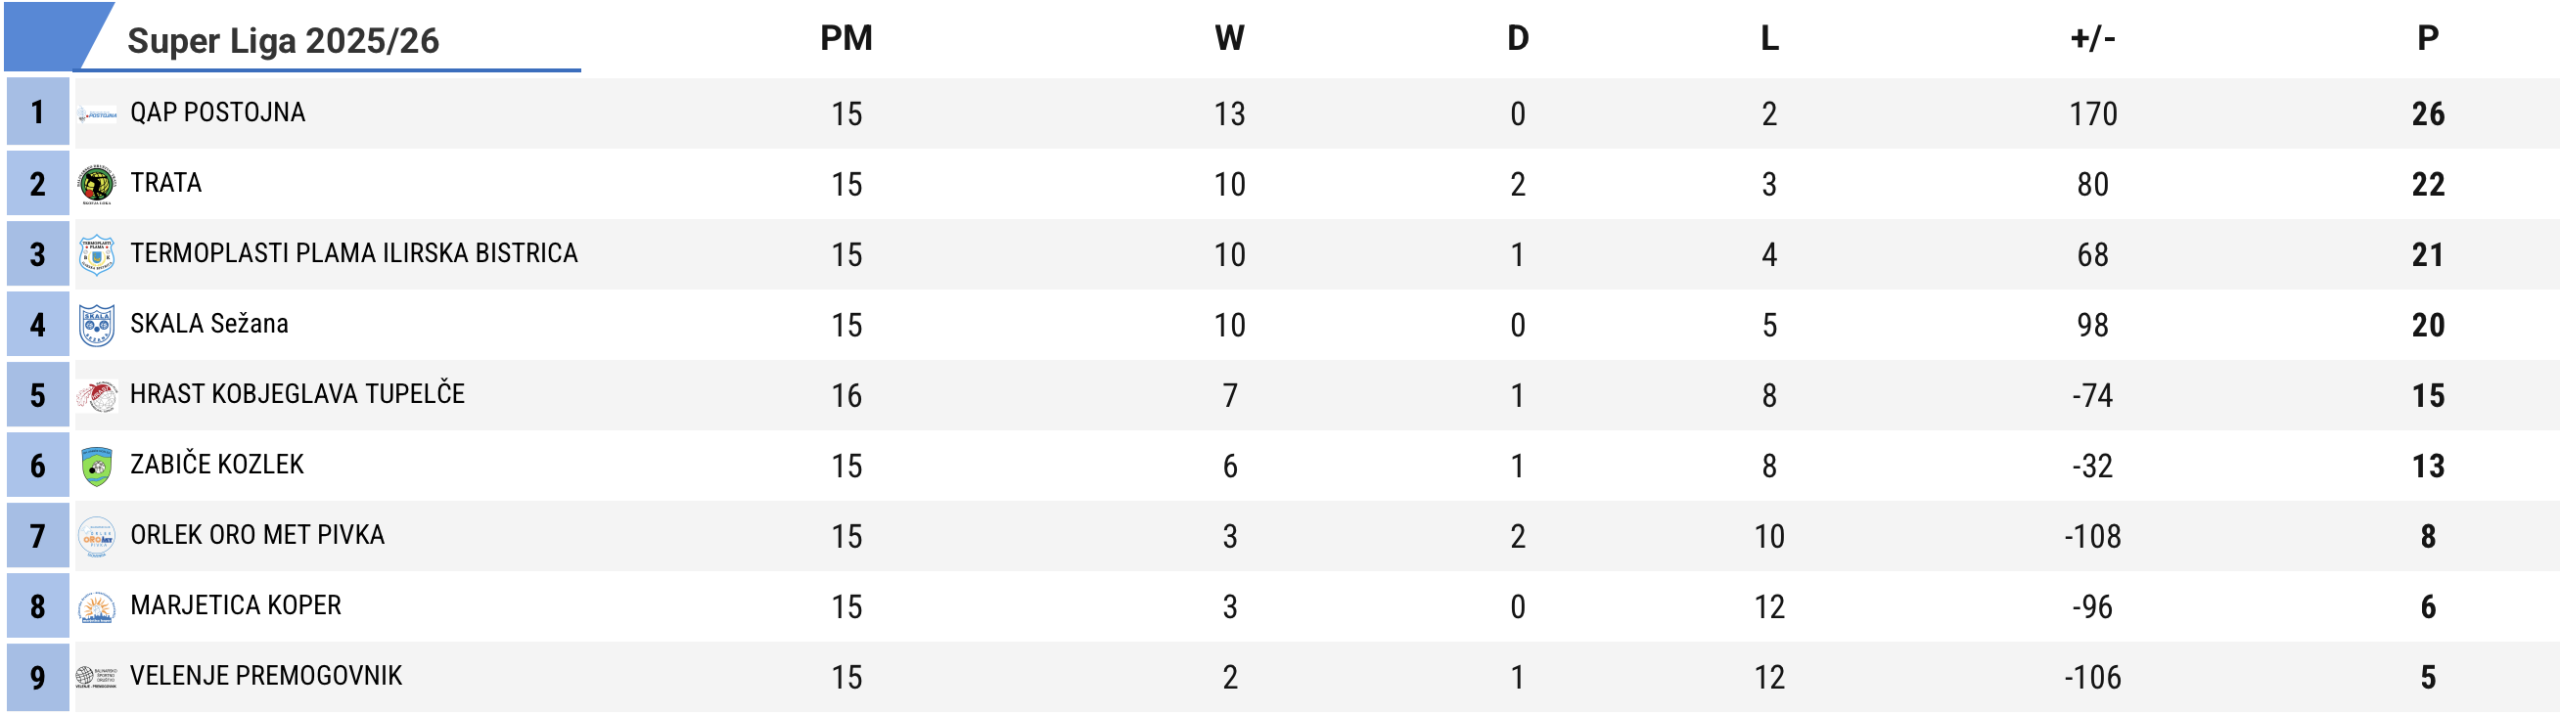Click the Orlek Oro Met Pivka logo
The height and width of the screenshot is (714, 2560).
[97, 537]
